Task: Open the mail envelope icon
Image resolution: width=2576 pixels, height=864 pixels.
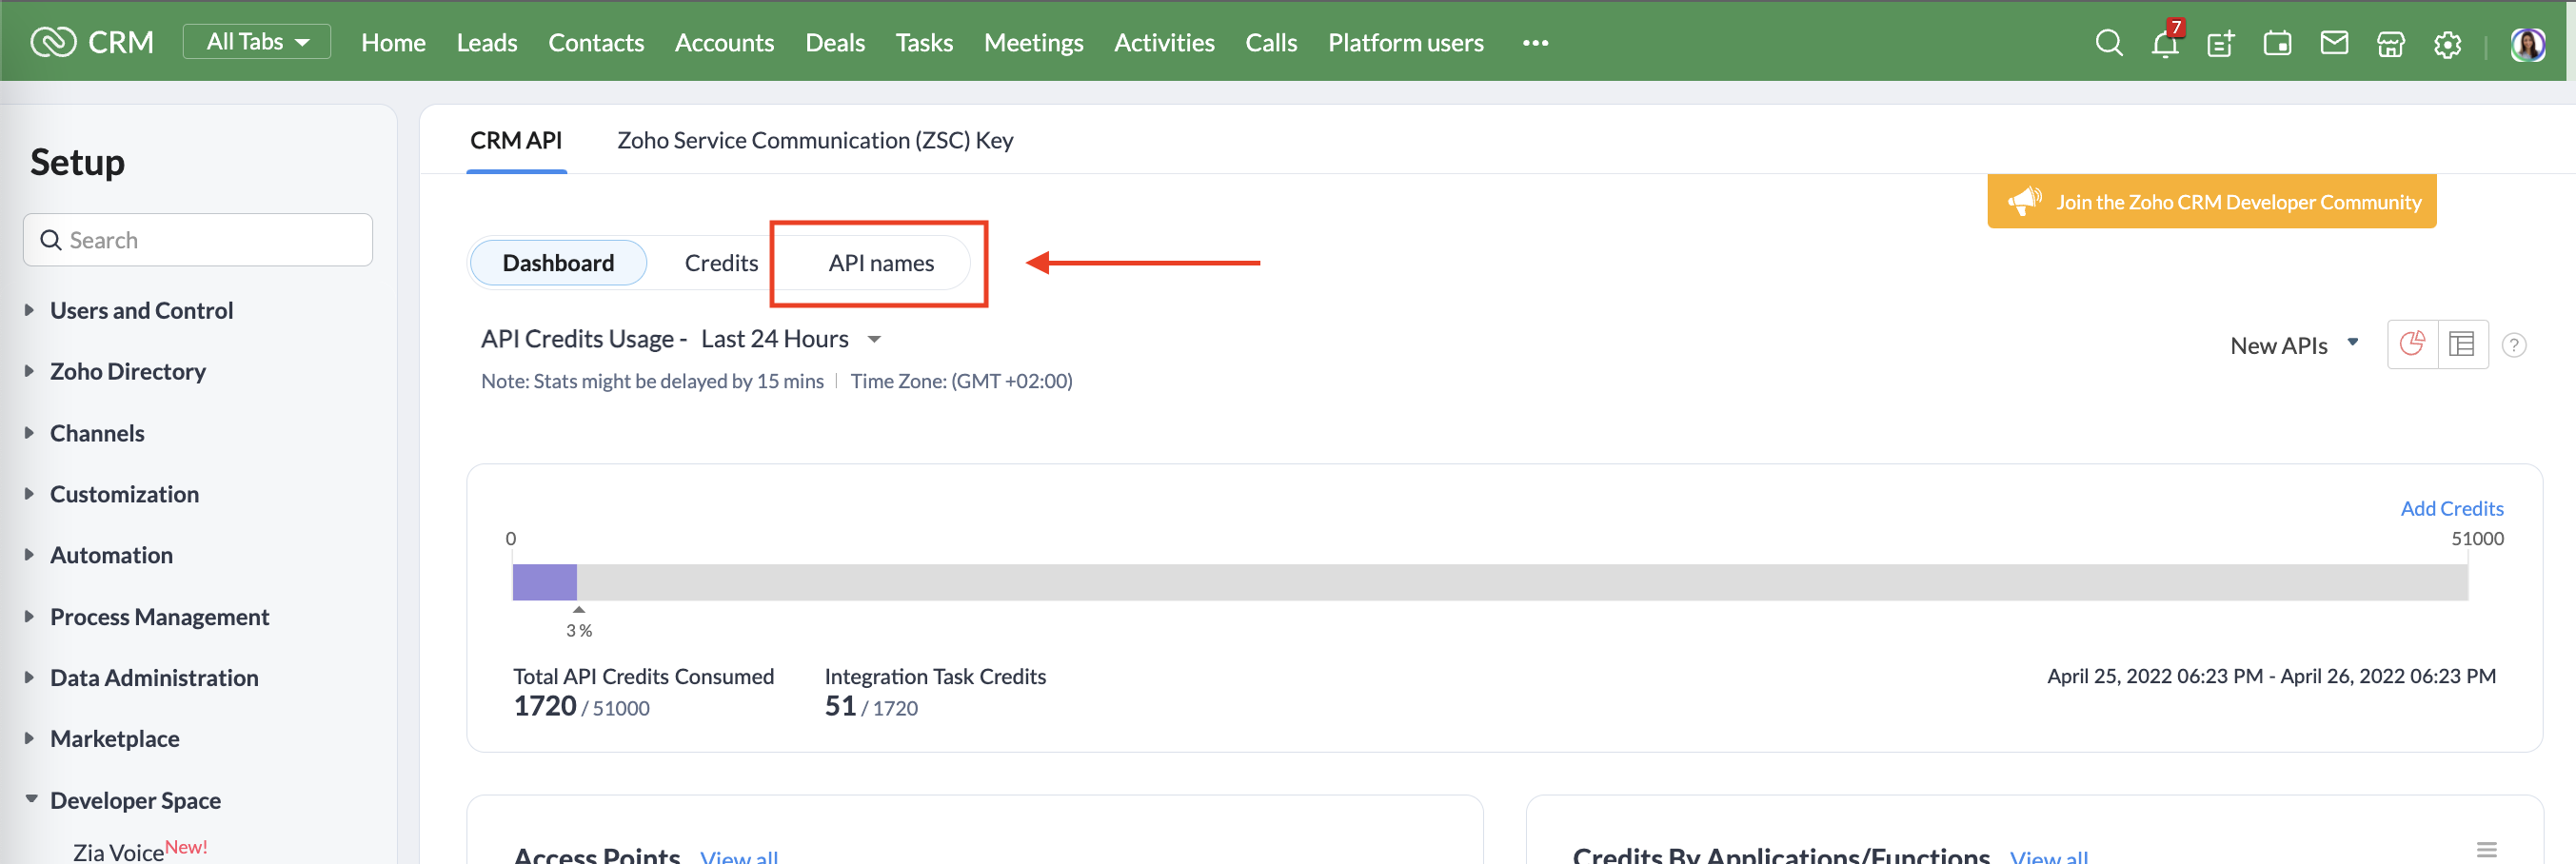Action: [x=2334, y=43]
